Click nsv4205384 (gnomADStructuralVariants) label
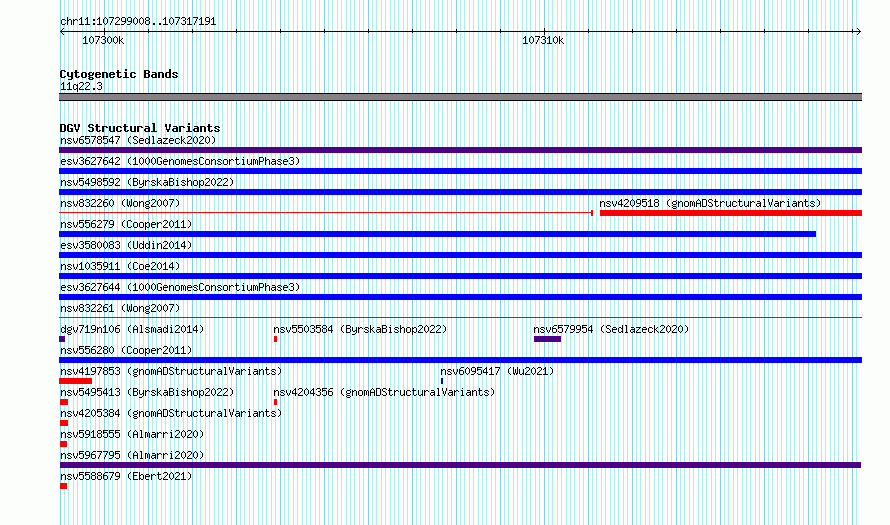The height and width of the screenshot is (525, 890). pos(171,413)
